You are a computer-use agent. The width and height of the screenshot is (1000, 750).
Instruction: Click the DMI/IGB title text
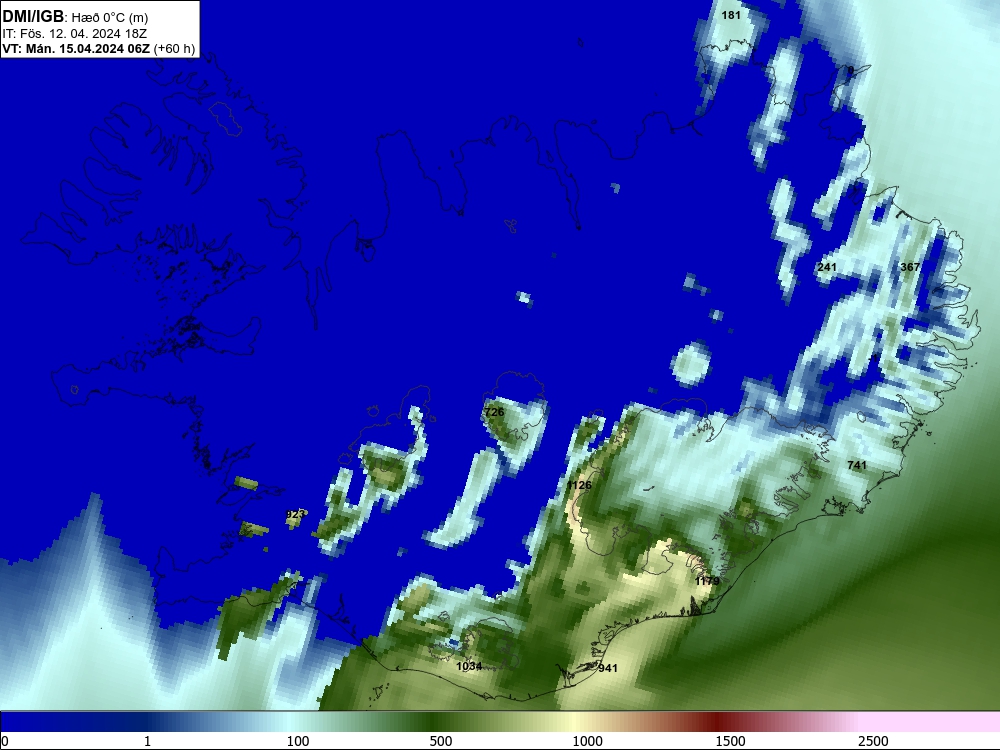click(33, 17)
